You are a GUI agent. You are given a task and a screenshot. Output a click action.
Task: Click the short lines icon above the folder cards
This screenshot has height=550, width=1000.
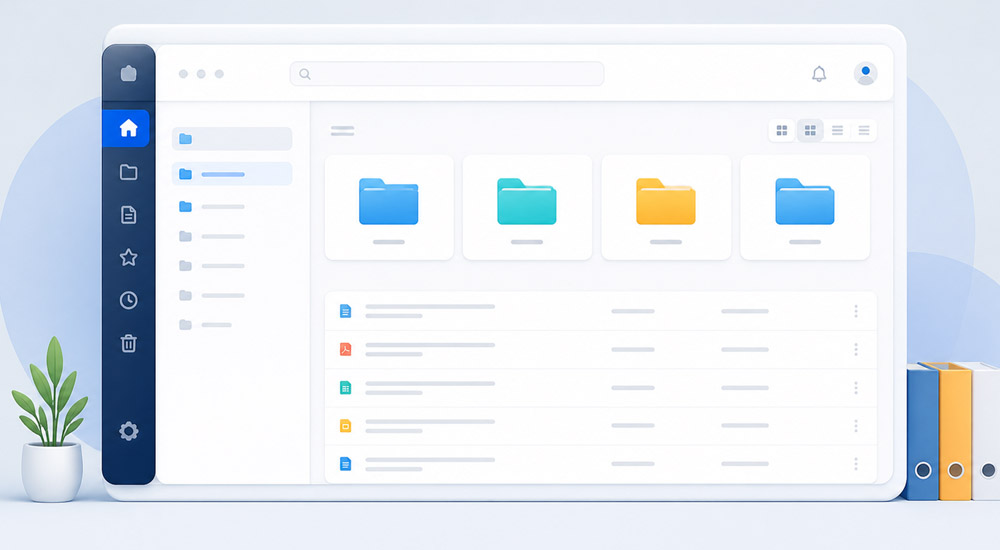tap(342, 131)
